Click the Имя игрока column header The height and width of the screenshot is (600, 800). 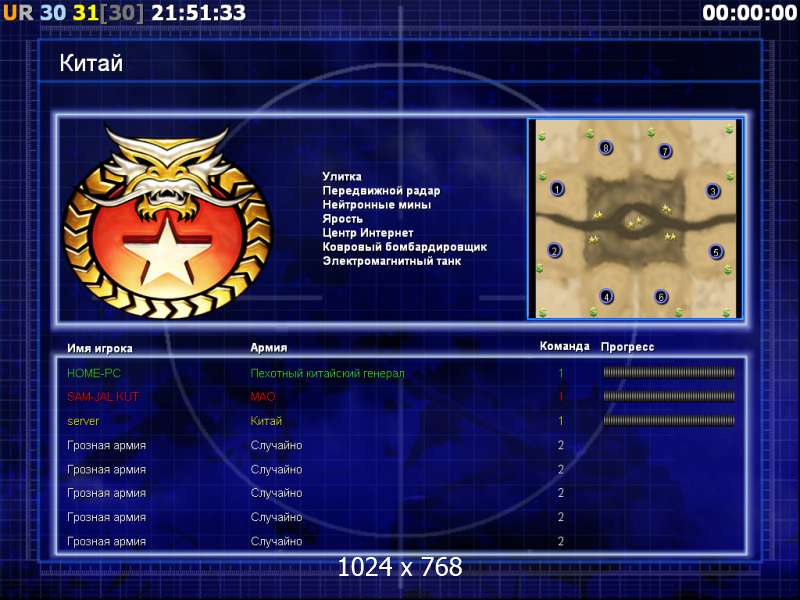100,348
